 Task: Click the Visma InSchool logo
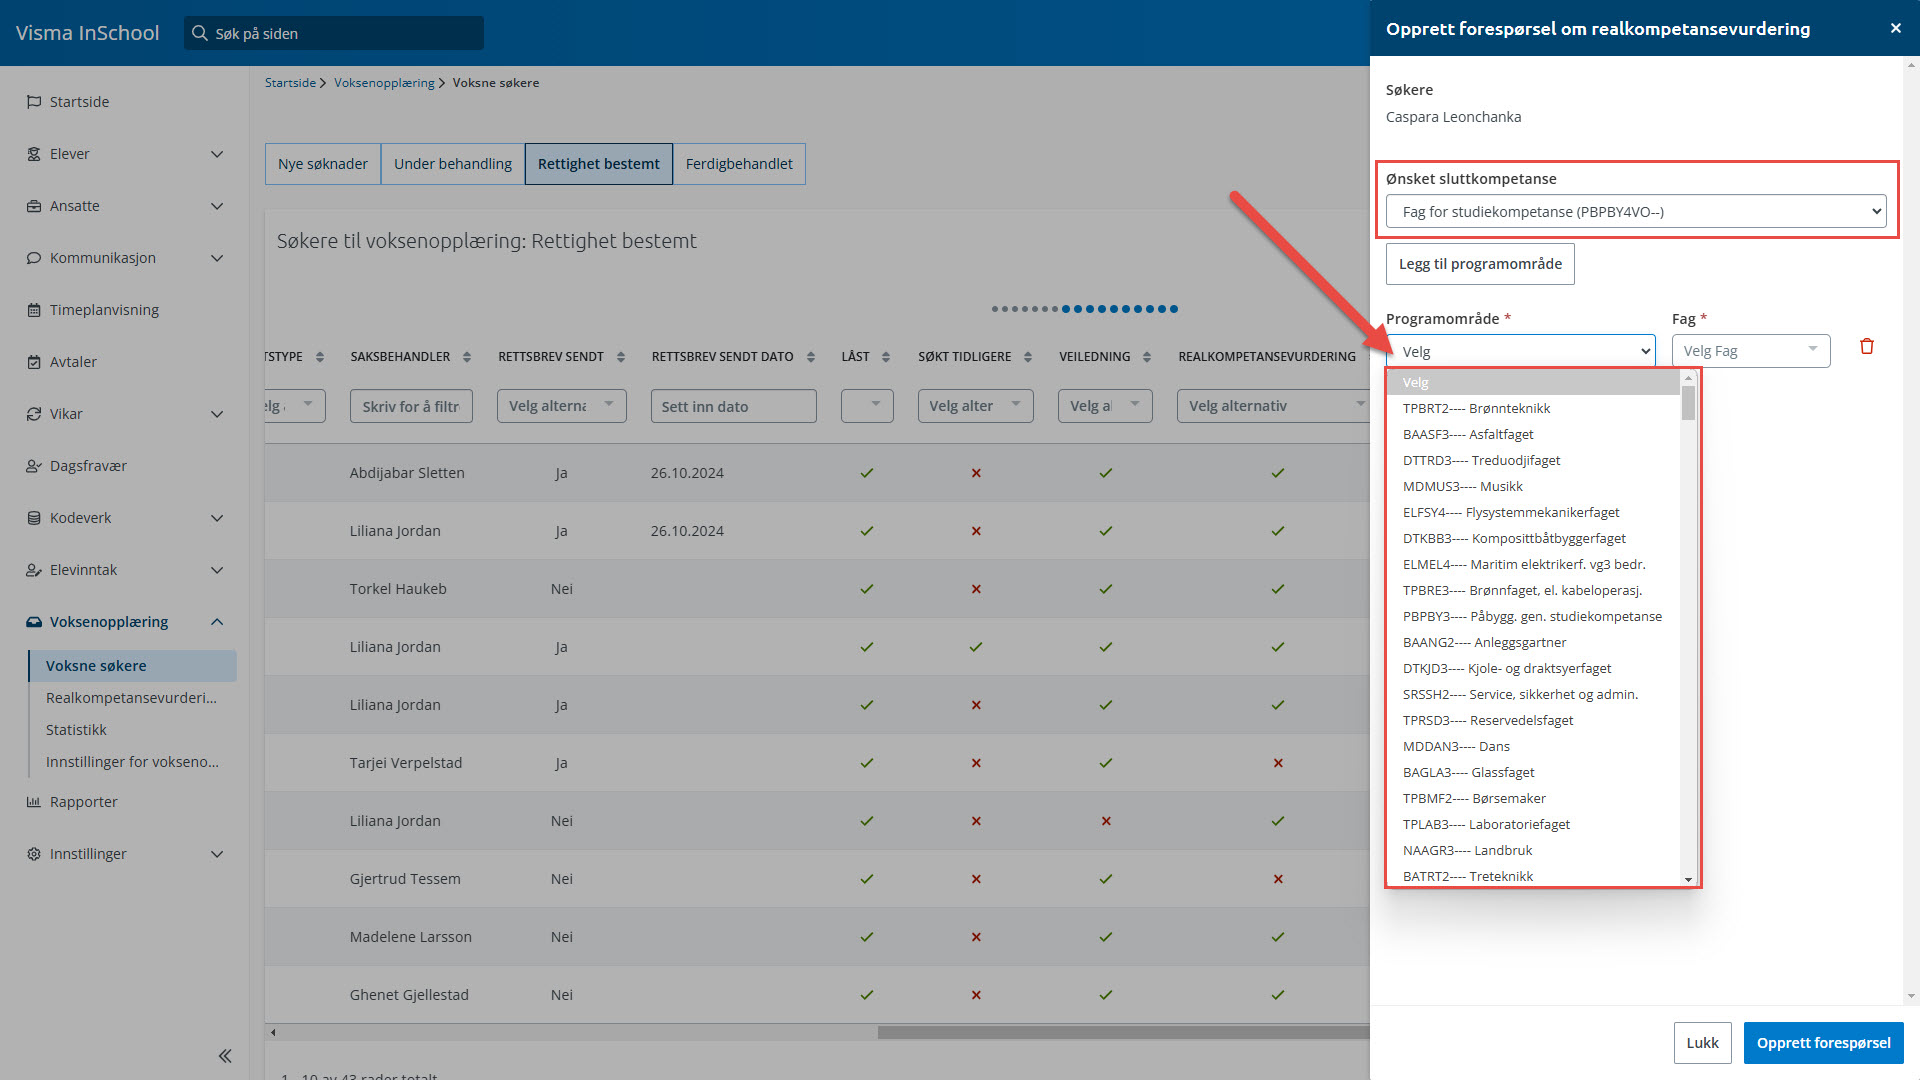coord(87,33)
